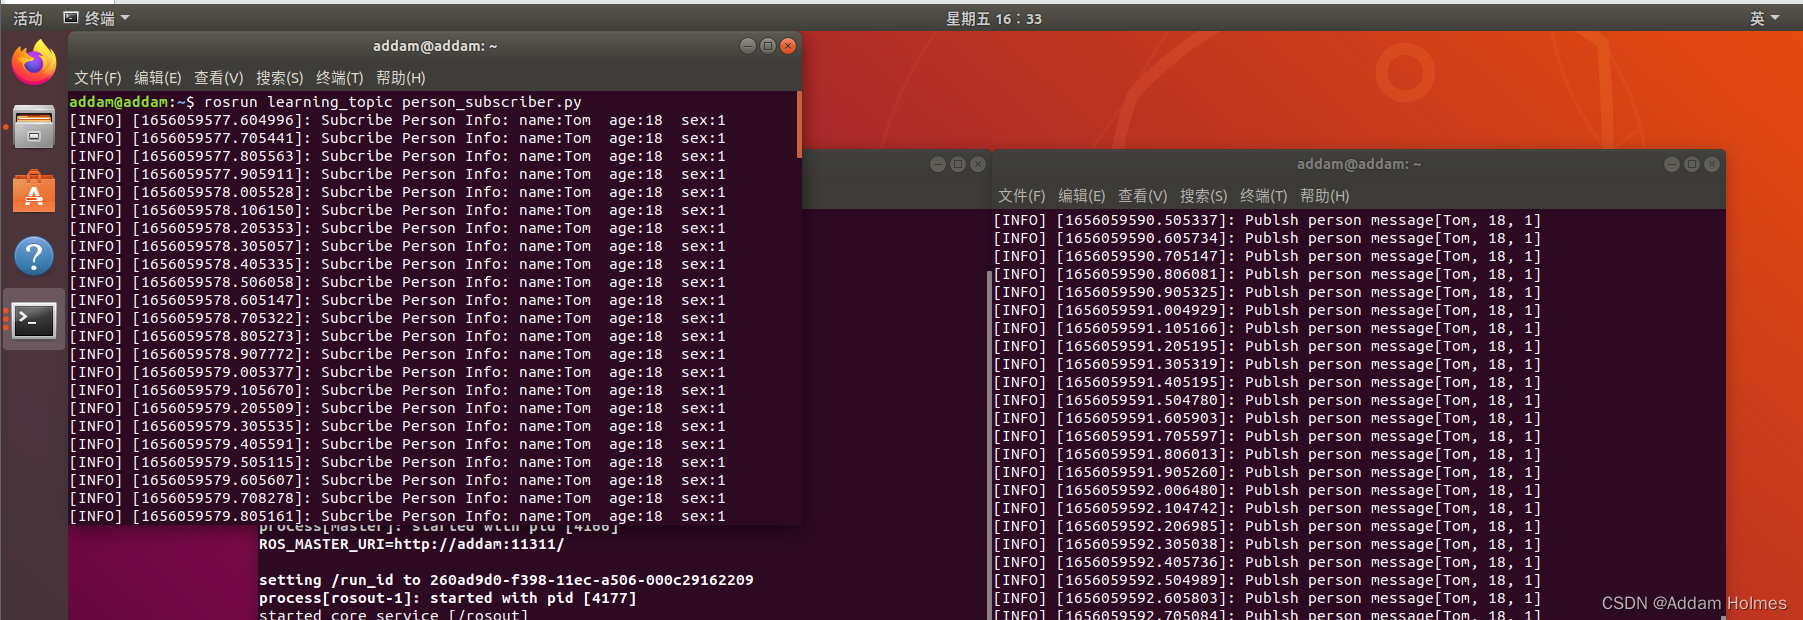Viewport: 1803px width, 620px height.
Task: Close the publisher terminal window
Action: (x=1712, y=164)
